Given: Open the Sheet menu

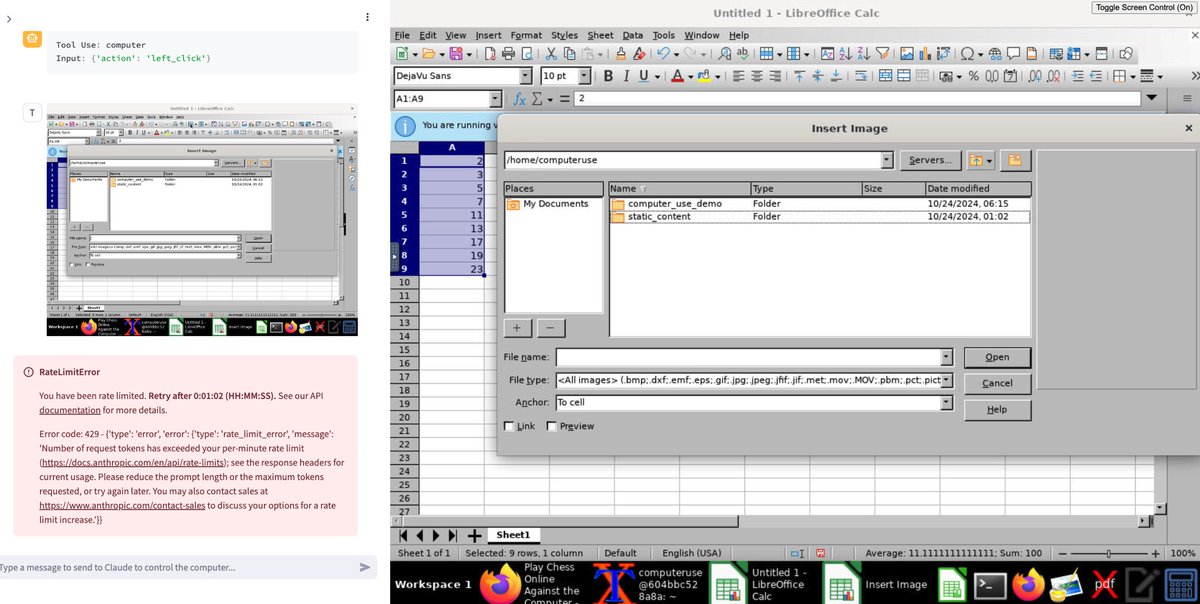Looking at the screenshot, I should [600, 35].
